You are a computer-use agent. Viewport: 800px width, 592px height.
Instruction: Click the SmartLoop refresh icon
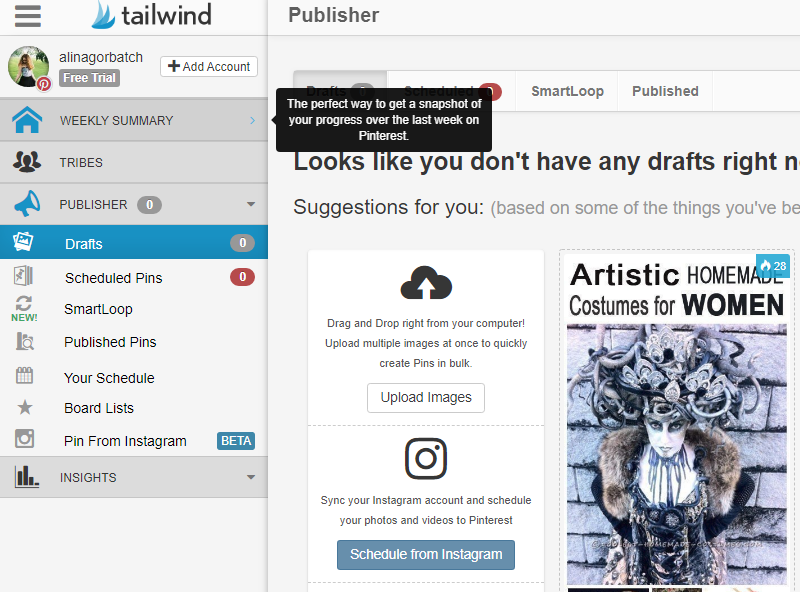click(23, 303)
